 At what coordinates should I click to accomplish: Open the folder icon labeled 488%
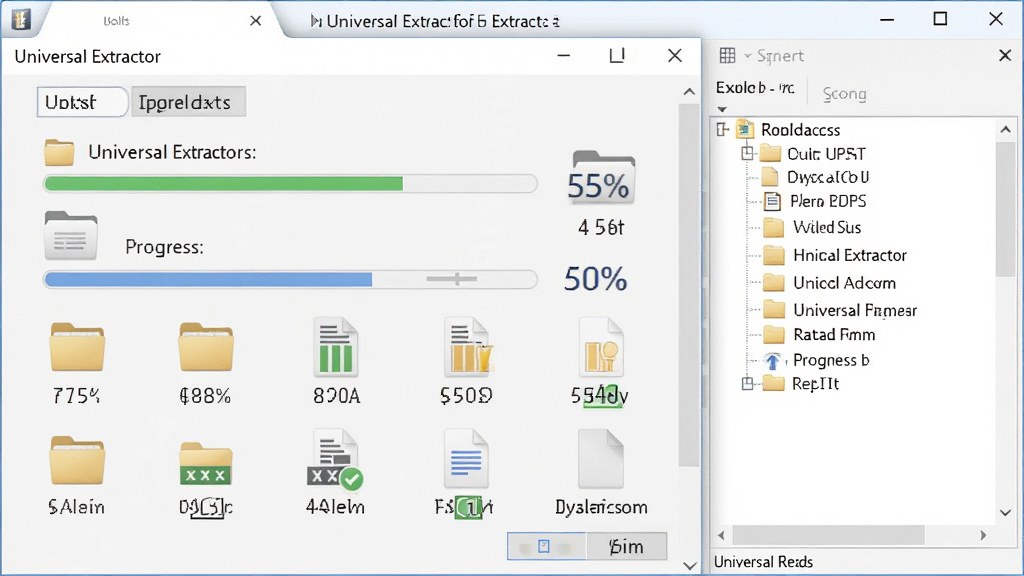click(206, 347)
